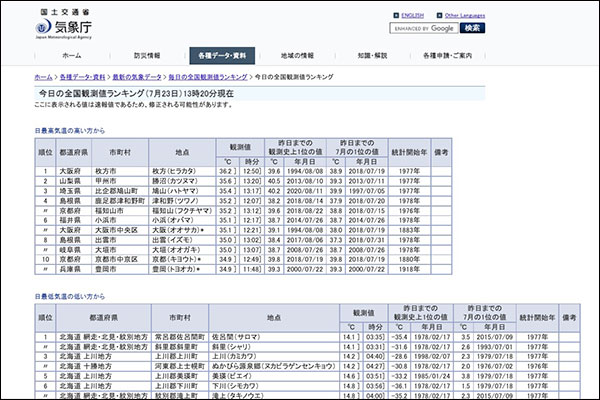Click the icon beside the ENGLISH link
Viewport: 600px width, 400px height.
point(397,16)
